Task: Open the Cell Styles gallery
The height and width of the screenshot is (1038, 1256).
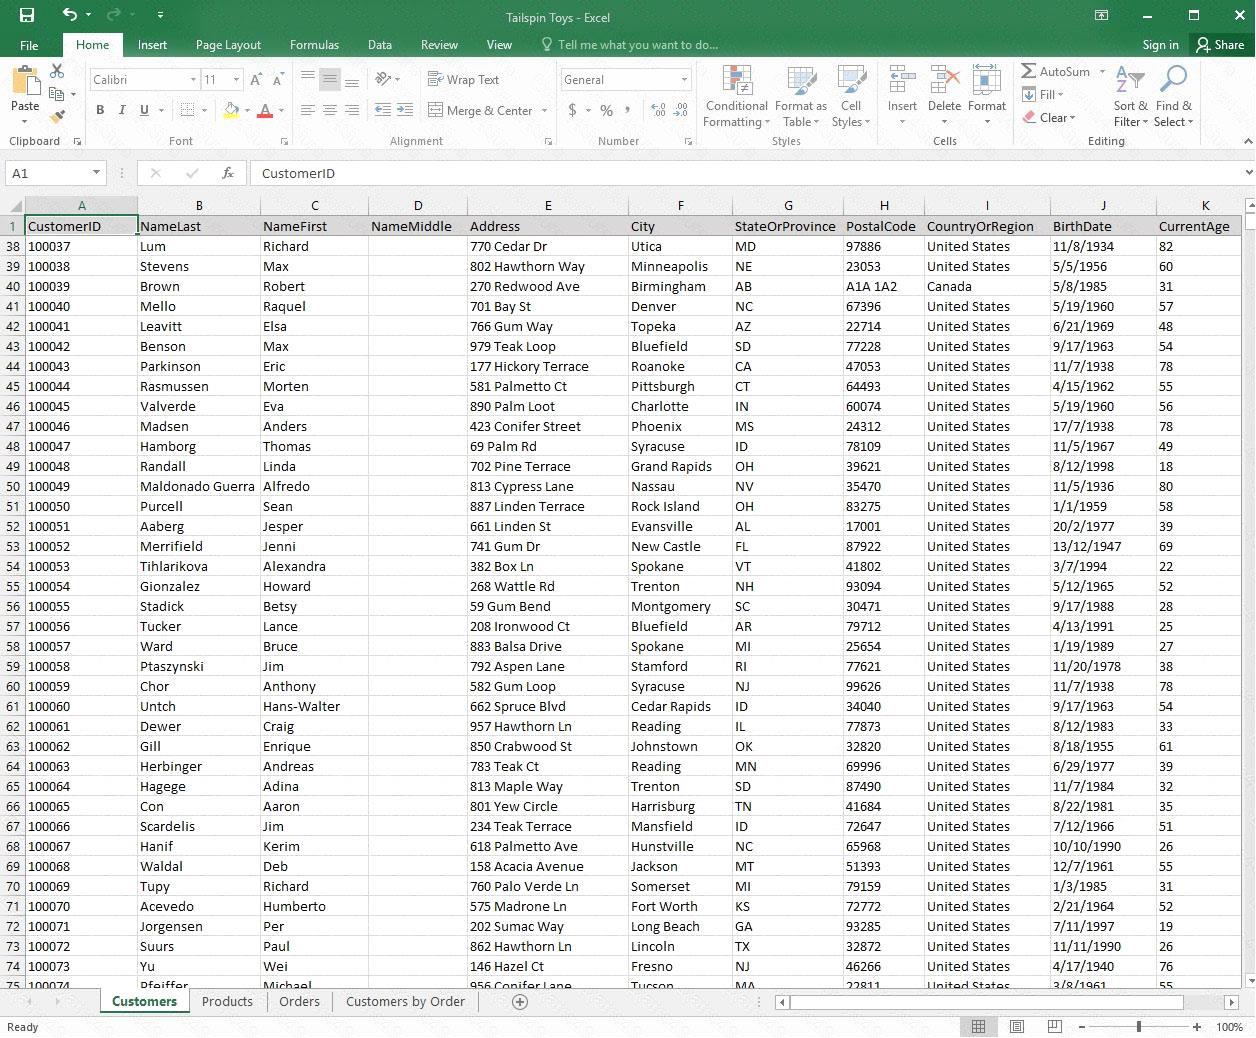Action: coord(851,97)
